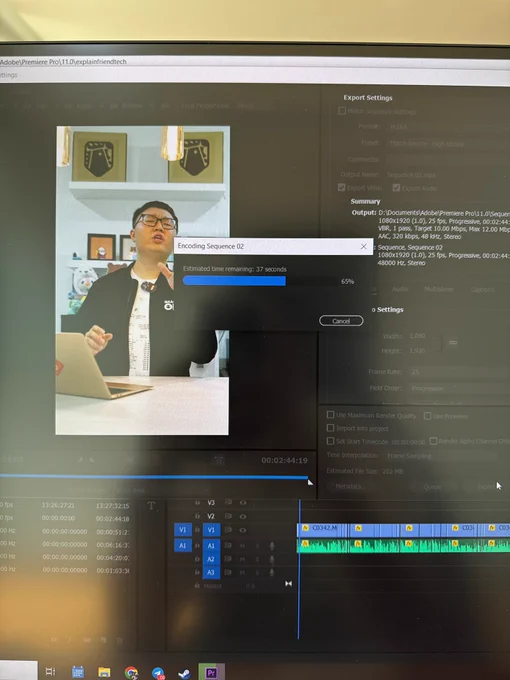Click the link icon beside Width and Height
Viewport: 510px width, 680px height.
[x=453, y=343]
